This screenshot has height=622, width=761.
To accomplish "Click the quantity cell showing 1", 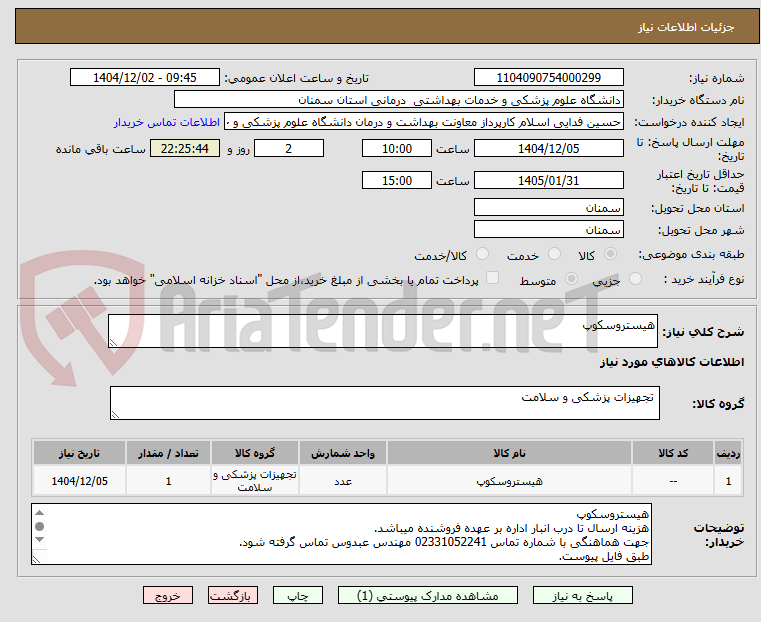I will [168, 481].
